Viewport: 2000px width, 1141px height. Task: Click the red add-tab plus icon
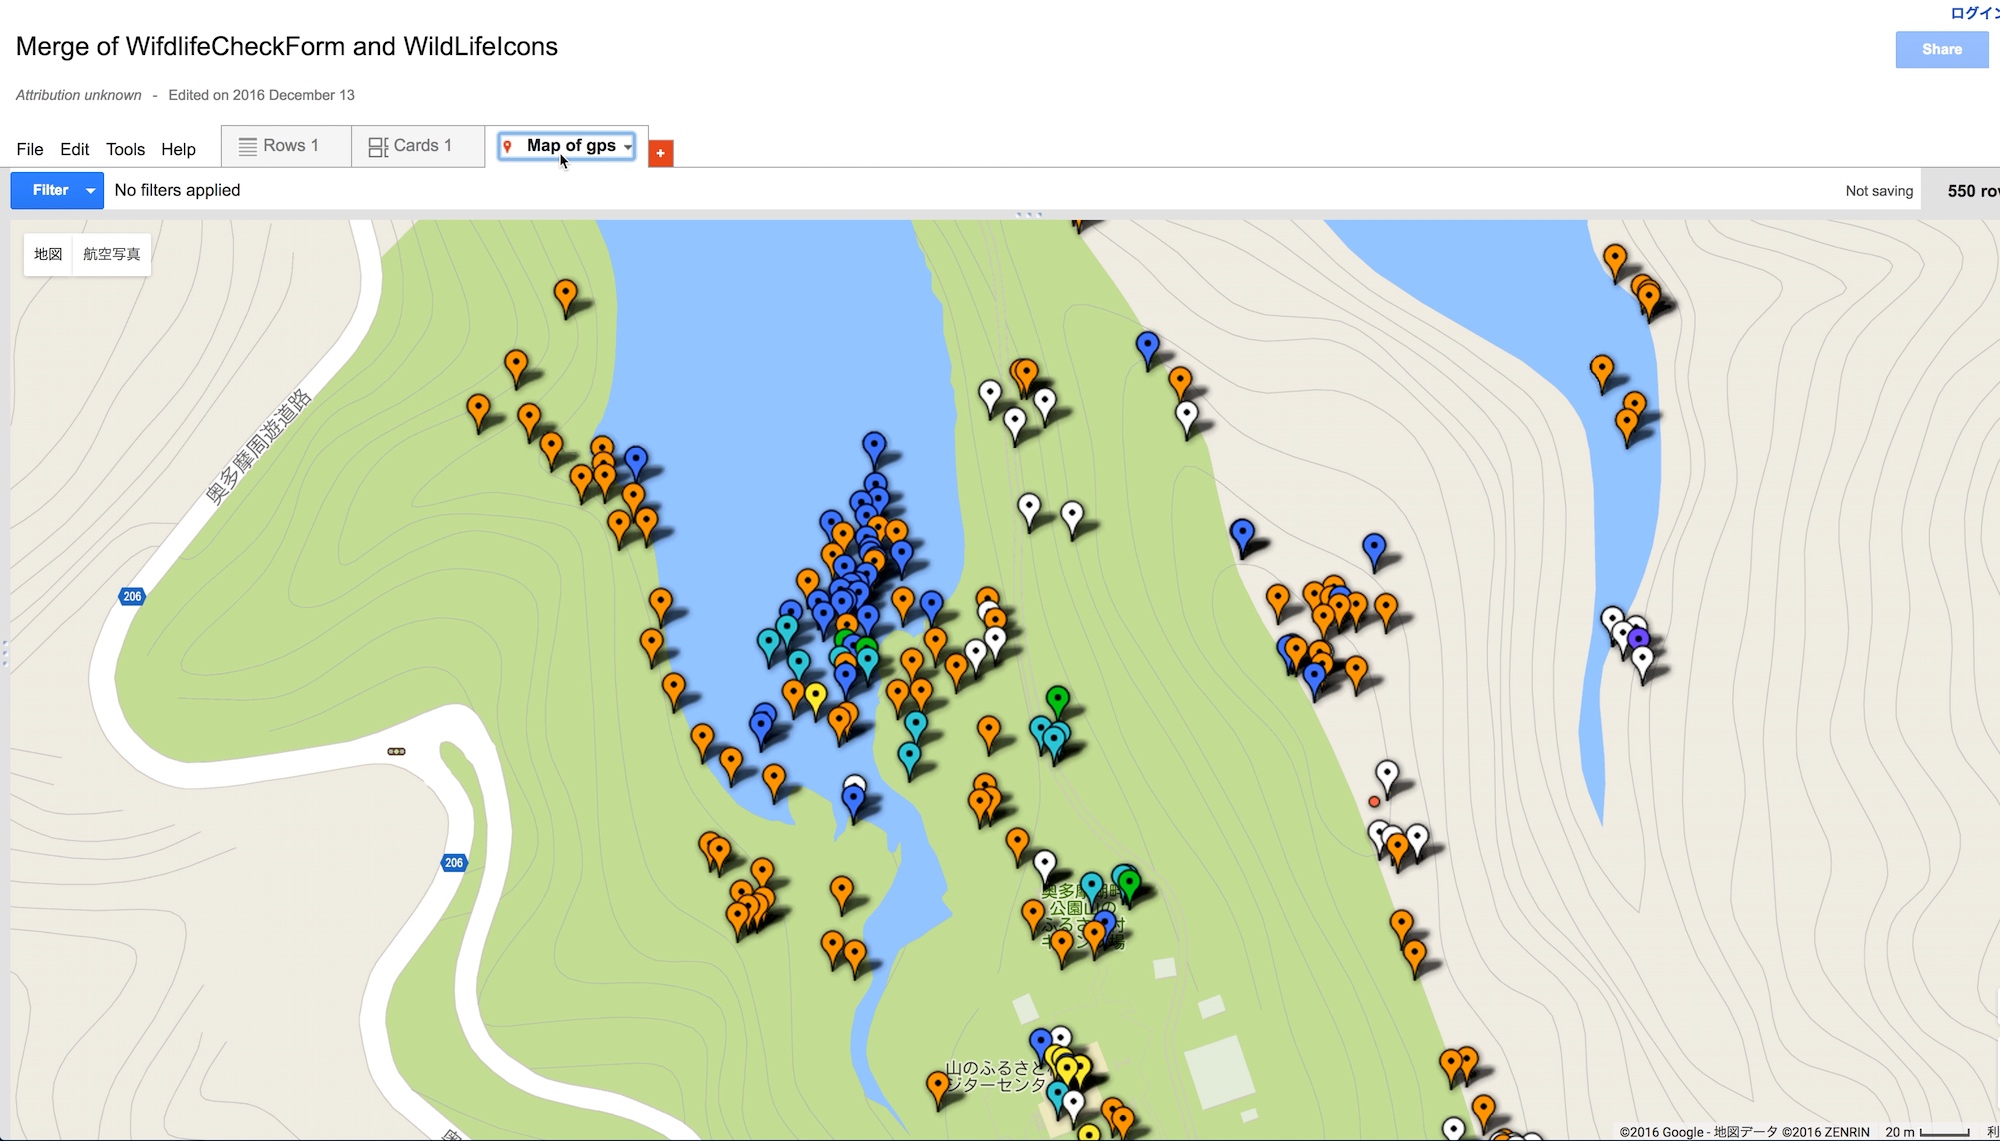tap(660, 153)
